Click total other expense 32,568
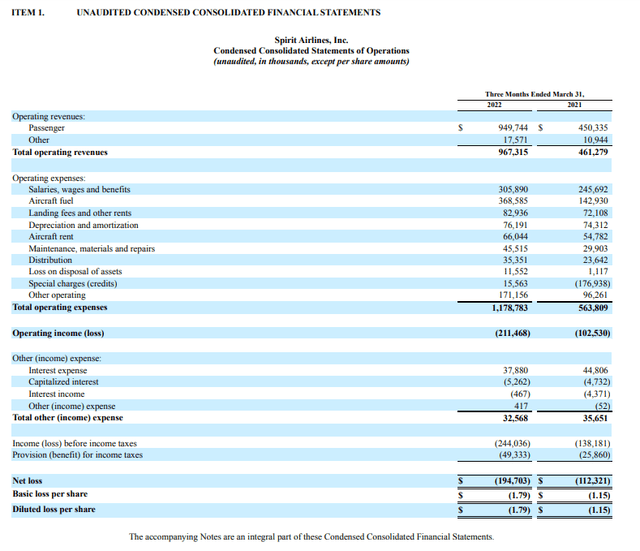 point(515,418)
